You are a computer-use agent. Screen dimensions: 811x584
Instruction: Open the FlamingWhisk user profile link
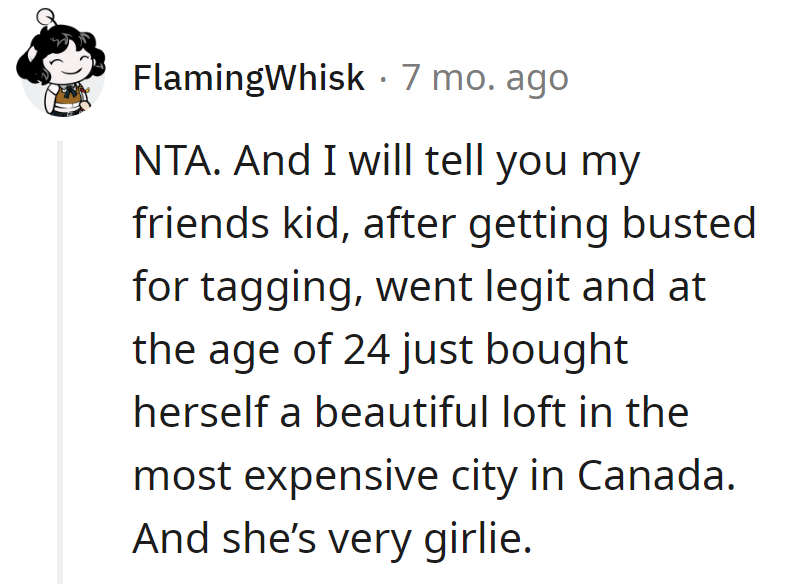248,78
